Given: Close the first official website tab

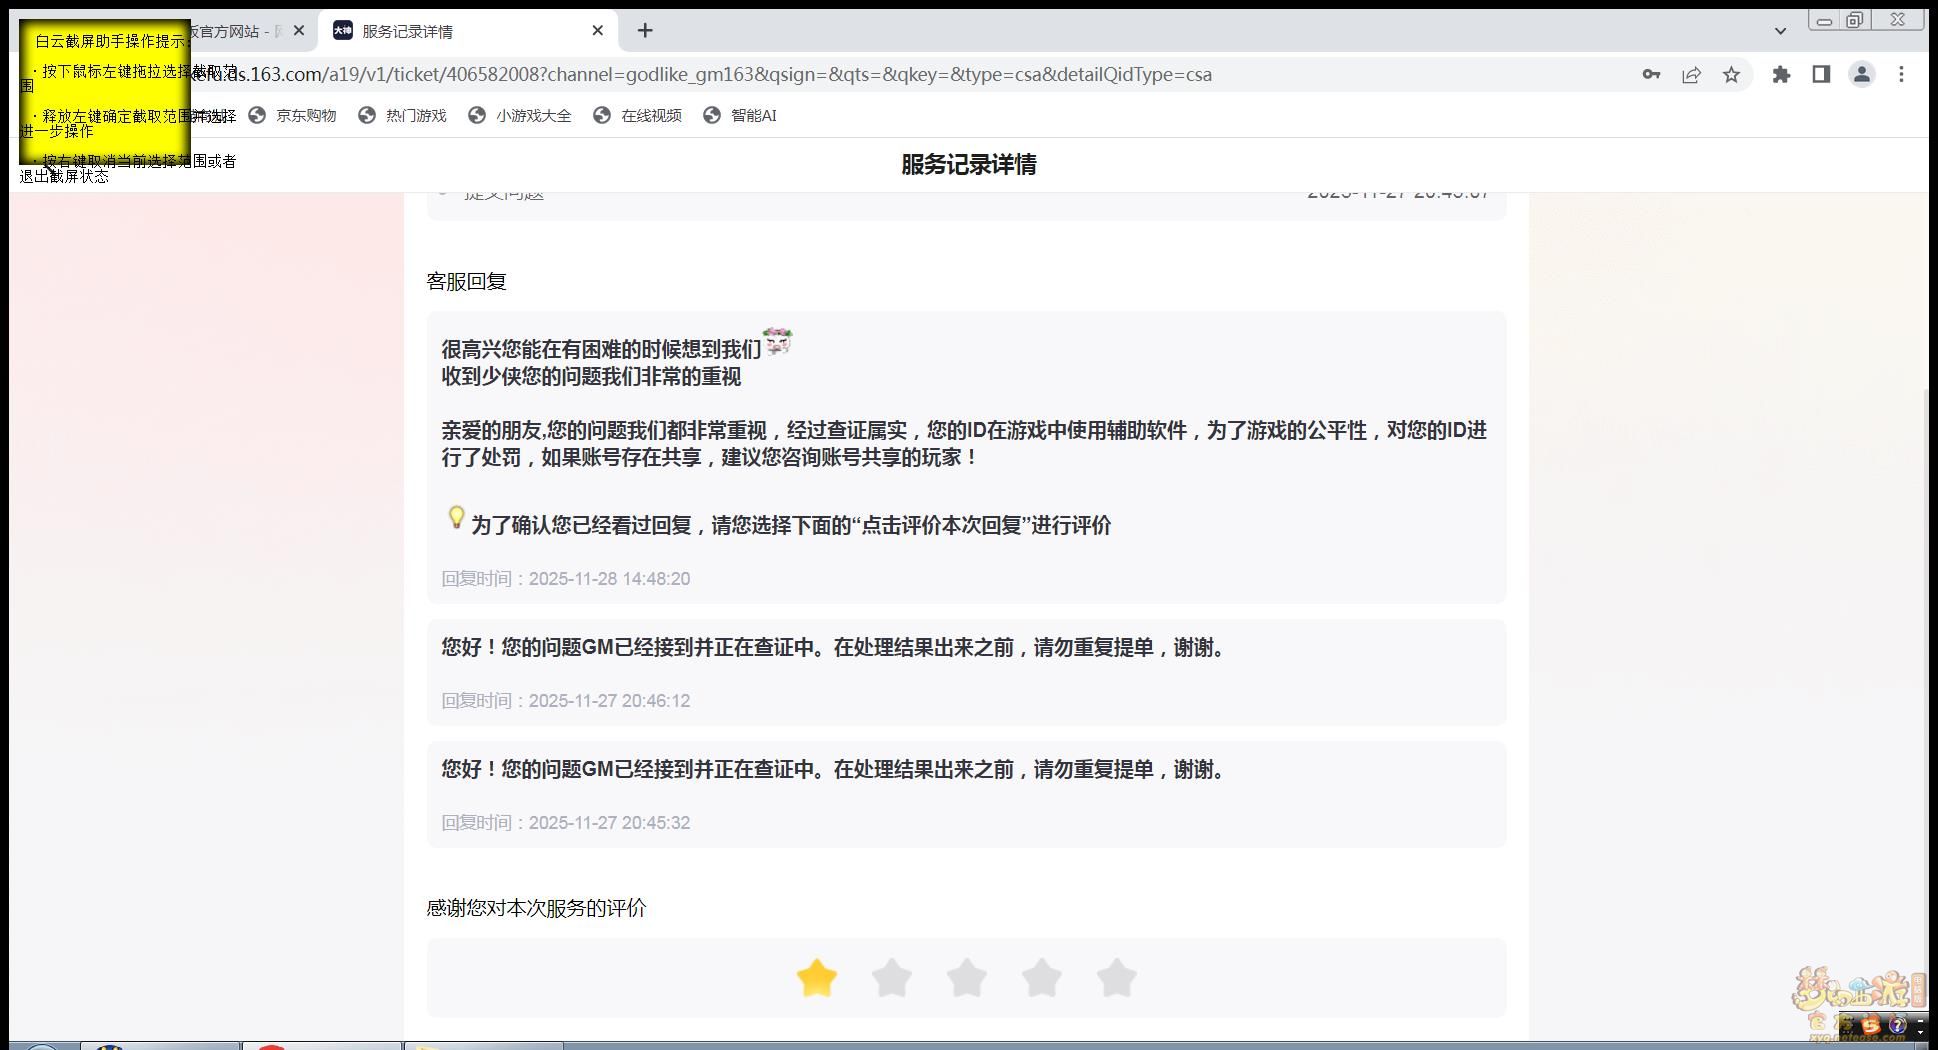Looking at the screenshot, I should point(299,31).
